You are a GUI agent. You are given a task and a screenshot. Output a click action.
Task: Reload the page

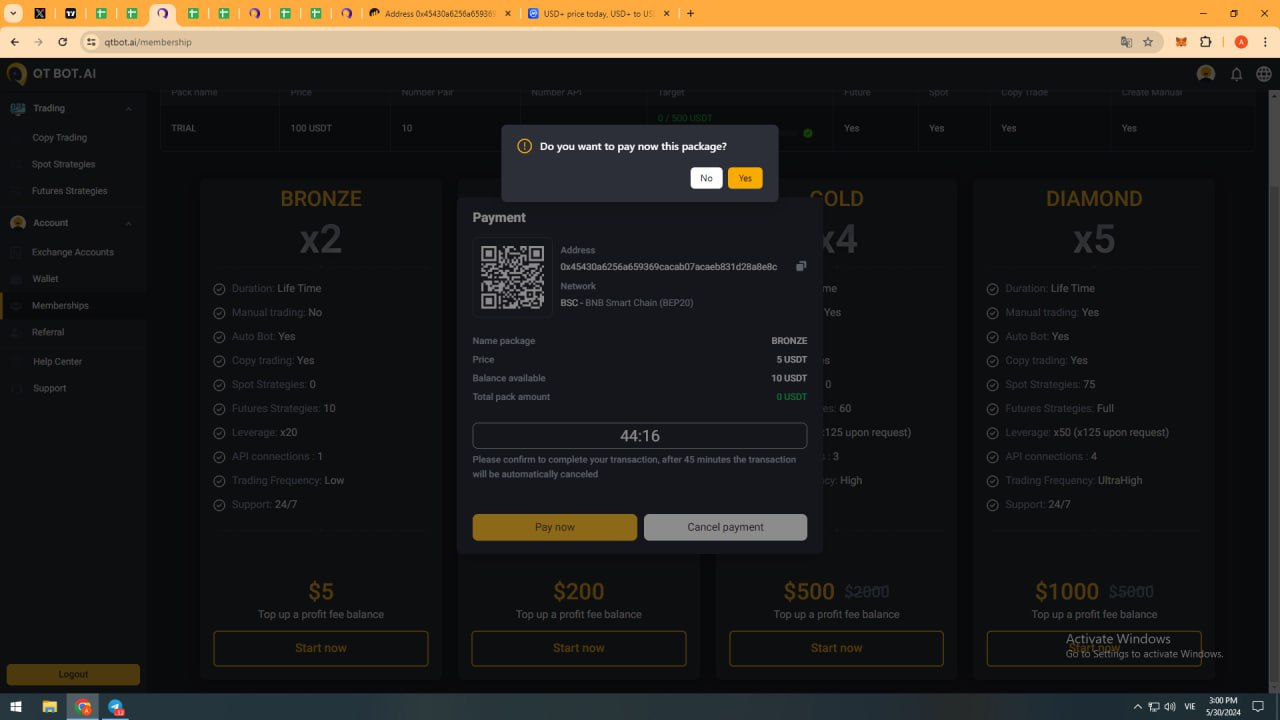pyautogui.click(x=63, y=42)
